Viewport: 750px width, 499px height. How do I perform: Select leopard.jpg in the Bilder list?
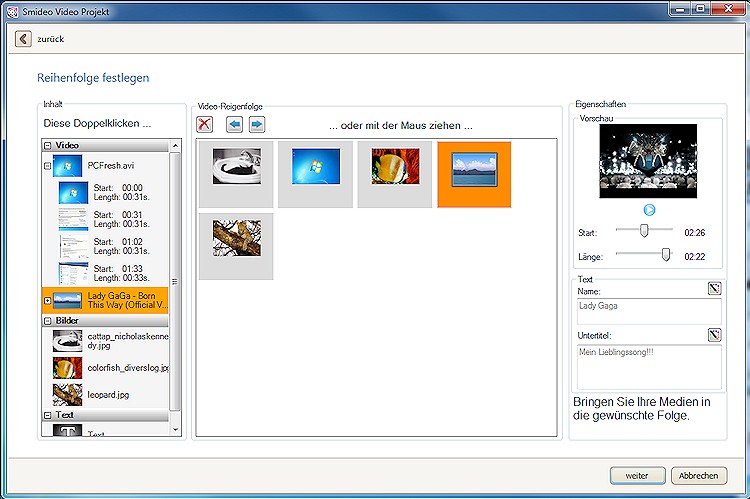[x=110, y=394]
